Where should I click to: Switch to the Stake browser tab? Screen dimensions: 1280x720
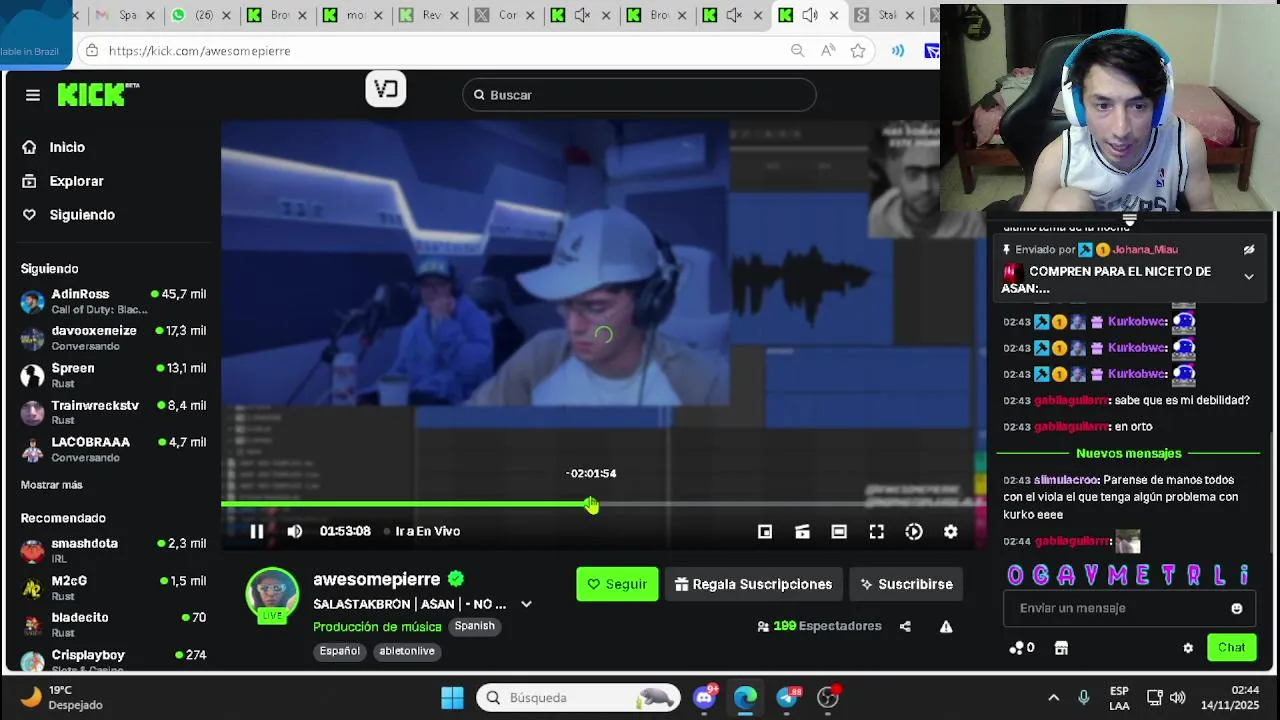tap(885, 15)
